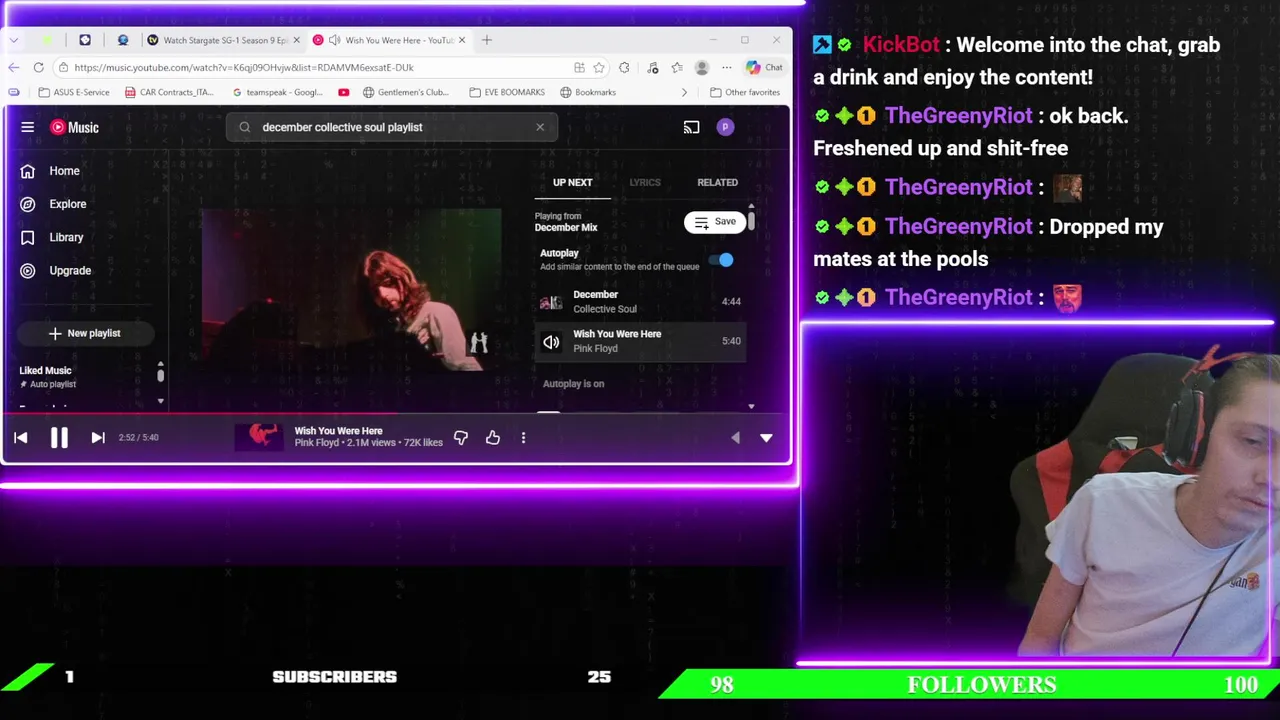Open the browser tab list dropdown
1280x720 pixels.
pos(13,40)
